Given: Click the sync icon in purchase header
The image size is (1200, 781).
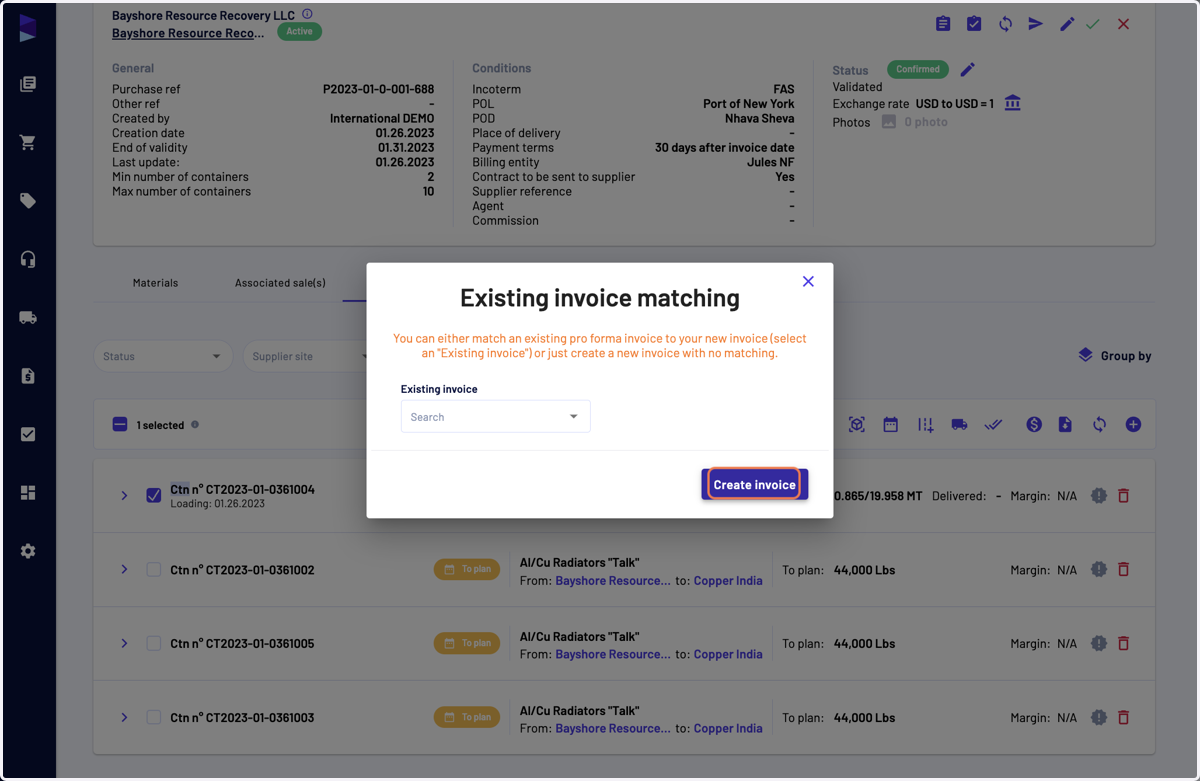Looking at the screenshot, I should pos(1005,24).
